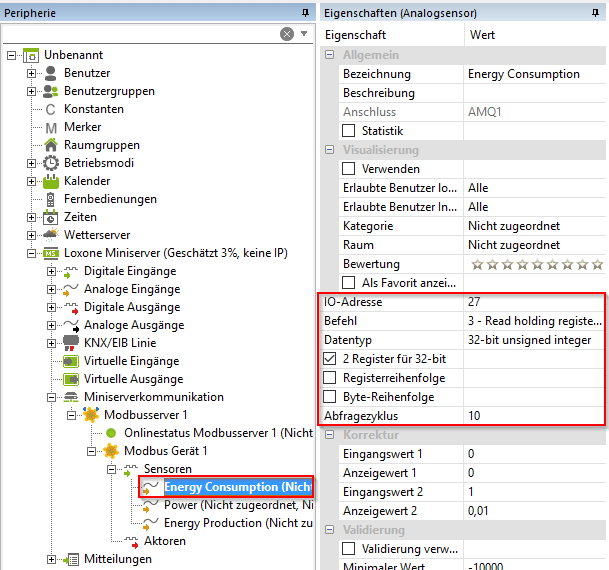Click the green Onlinestatus dot icon
Viewport: 609px width, 570px height.
(111, 433)
